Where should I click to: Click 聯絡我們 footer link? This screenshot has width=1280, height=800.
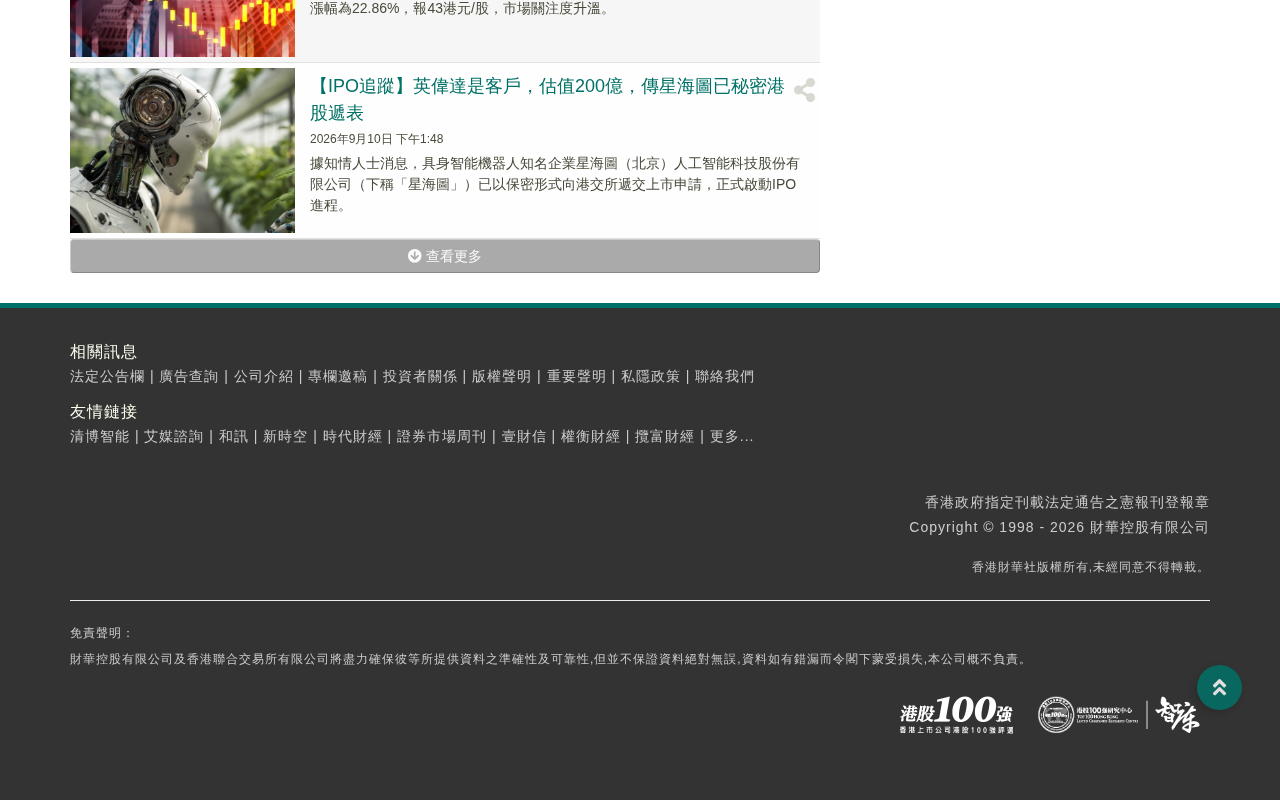click(x=725, y=377)
